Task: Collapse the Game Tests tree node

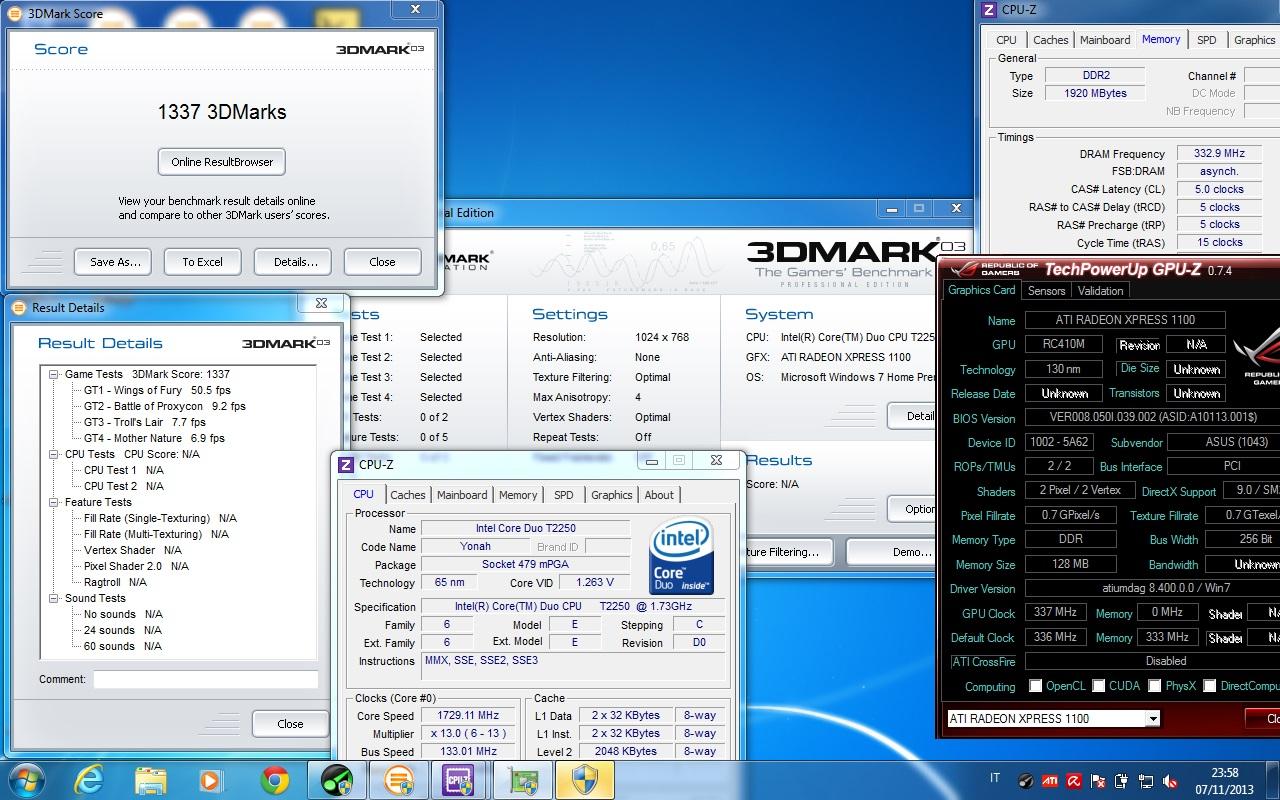Action: pos(54,374)
